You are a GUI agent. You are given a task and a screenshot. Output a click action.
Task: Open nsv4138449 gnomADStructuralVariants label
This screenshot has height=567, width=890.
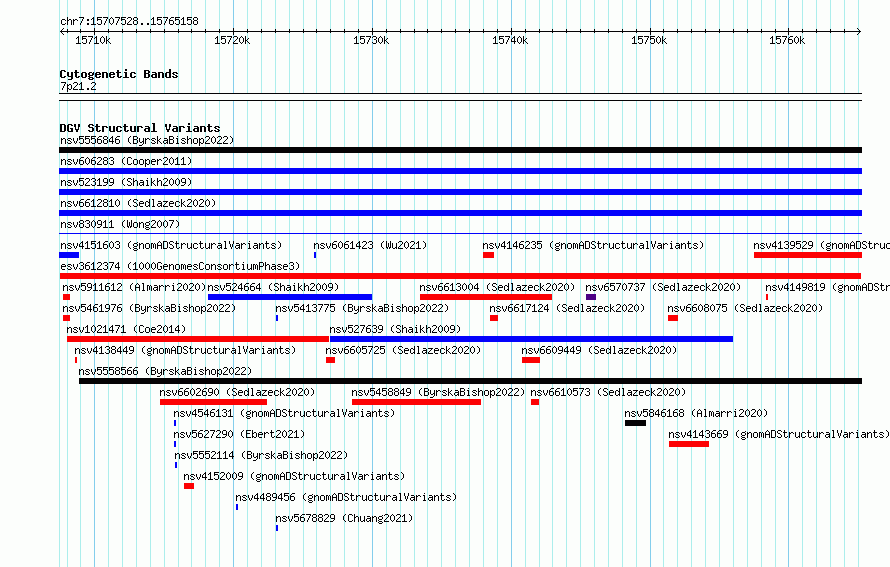click(x=185, y=350)
